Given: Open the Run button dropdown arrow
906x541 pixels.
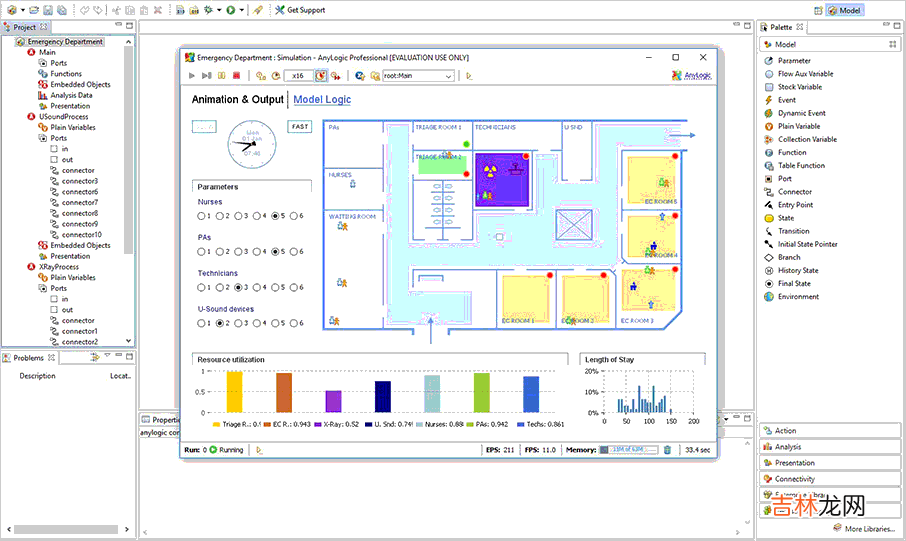Looking at the screenshot, I should click(x=241, y=10).
